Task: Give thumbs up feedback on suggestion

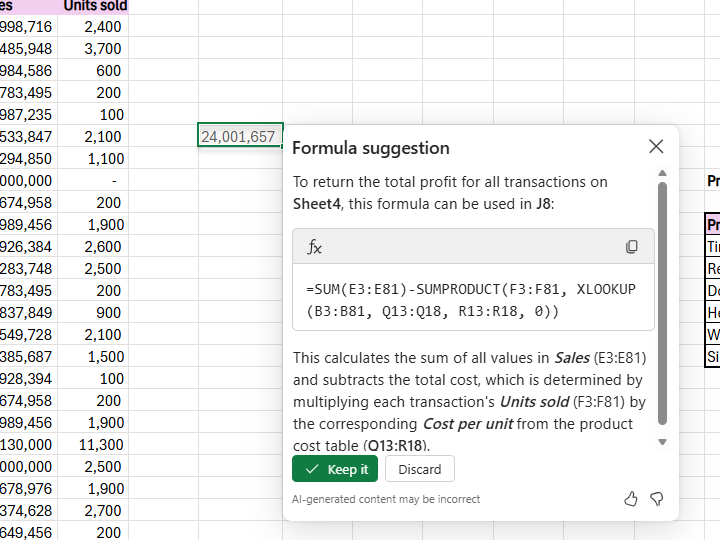Action: [631, 499]
